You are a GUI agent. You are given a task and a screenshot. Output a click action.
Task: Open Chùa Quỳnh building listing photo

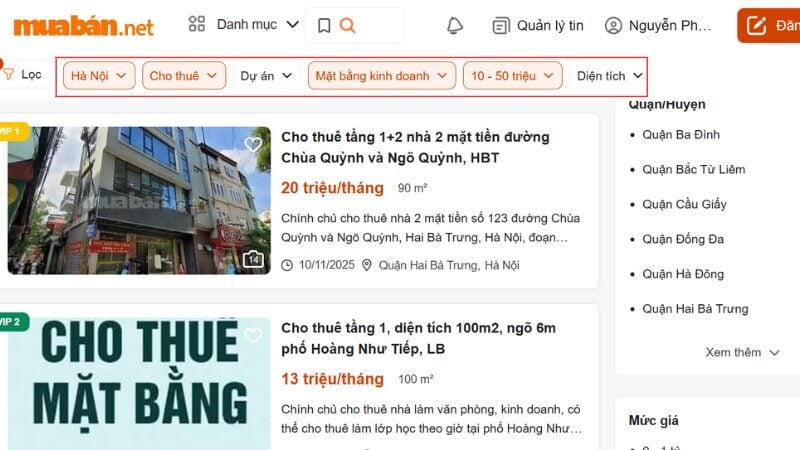tap(139, 201)
